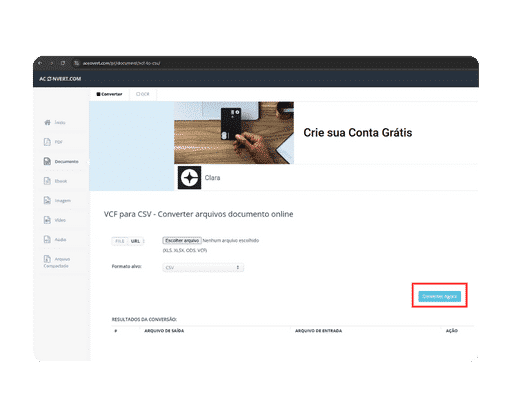Click the browser address bar URL

click(x=121, y=63)
